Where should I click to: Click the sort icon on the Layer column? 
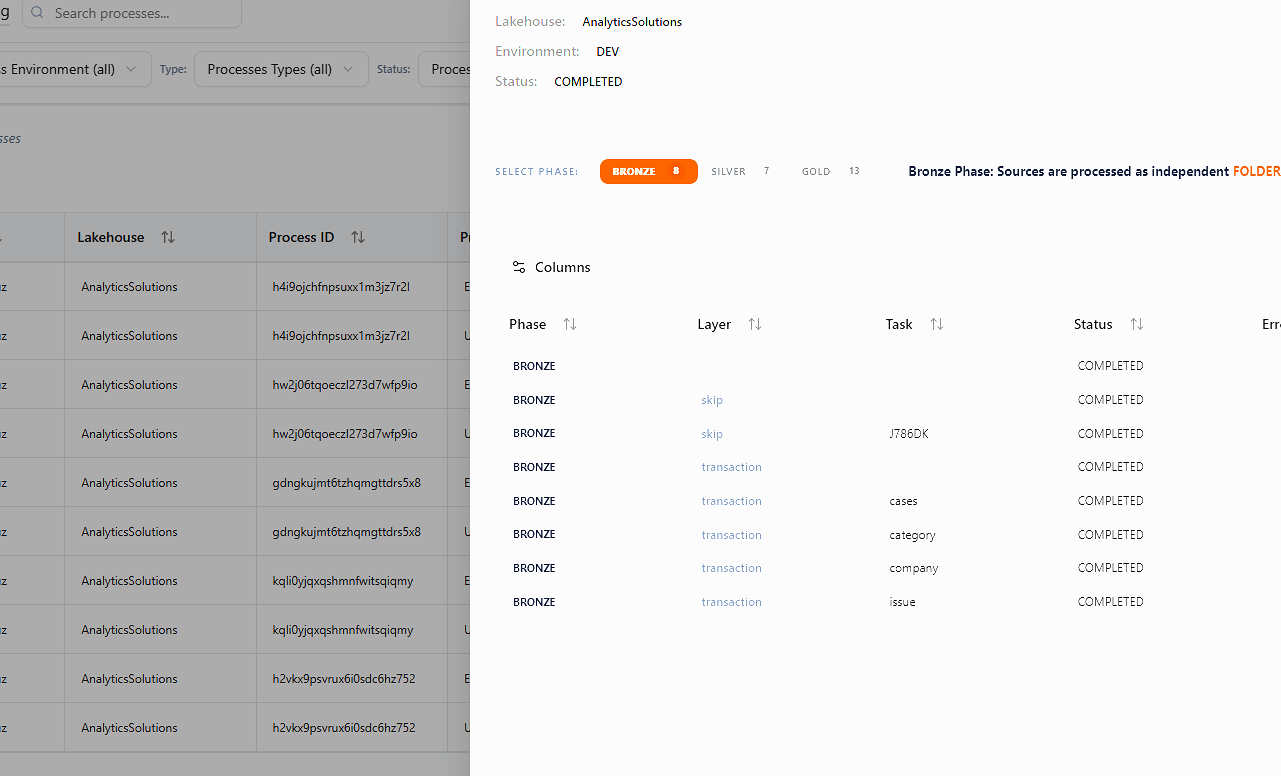[x=754, y=323]
